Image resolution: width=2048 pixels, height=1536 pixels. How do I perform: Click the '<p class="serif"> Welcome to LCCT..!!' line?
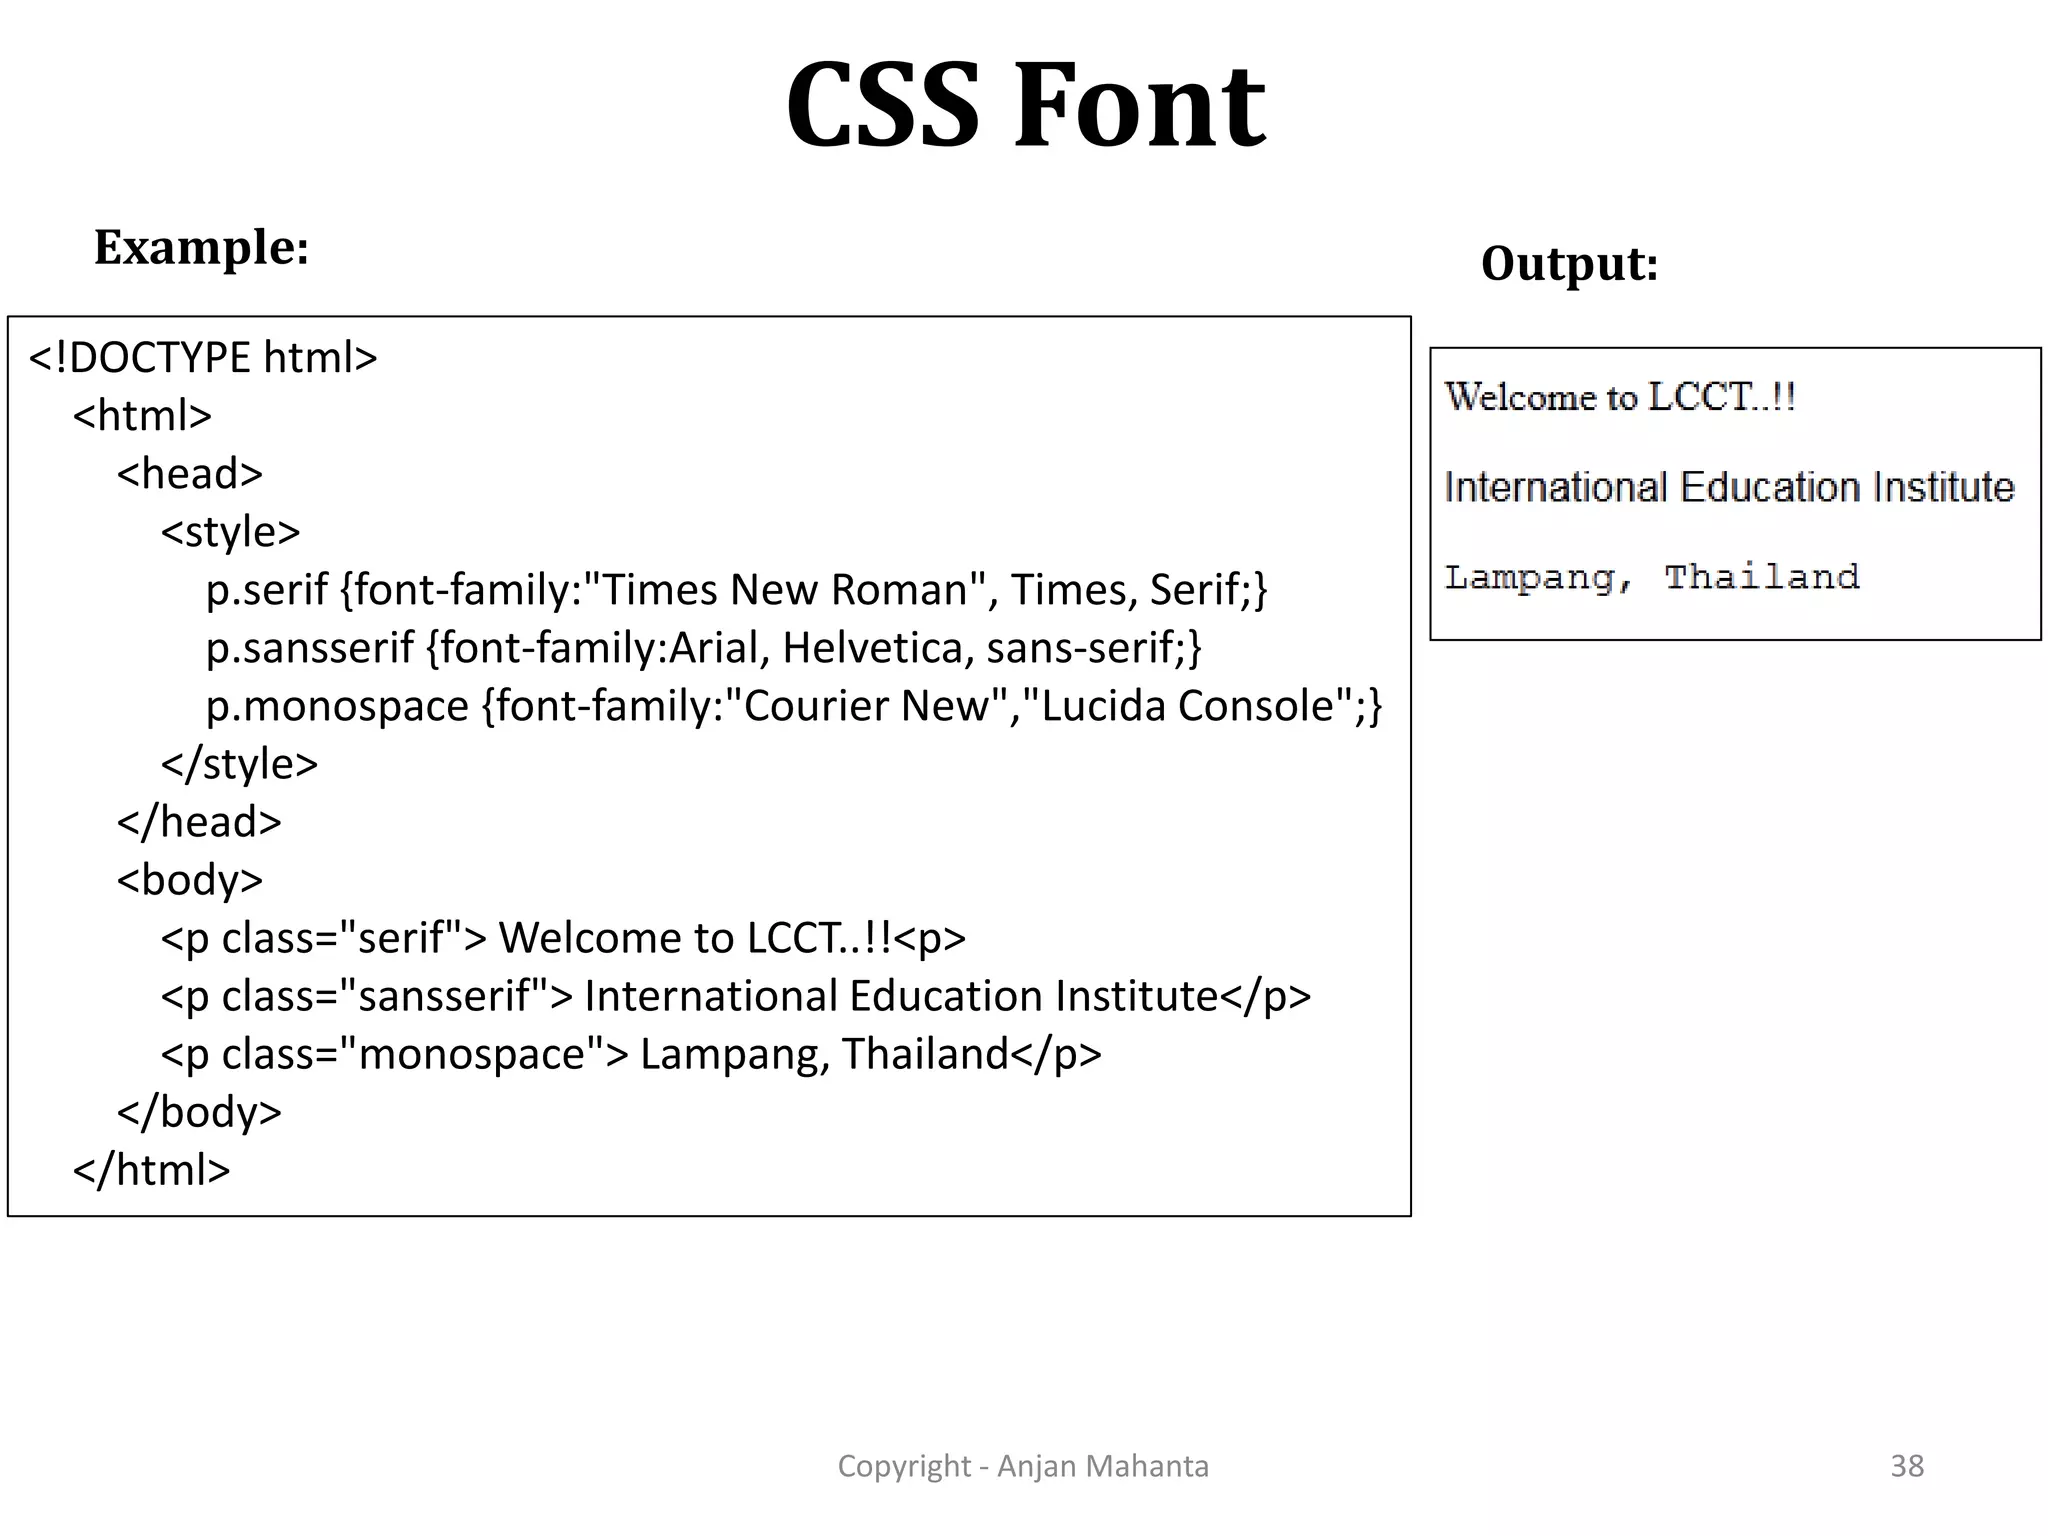[x=563, y=938]
